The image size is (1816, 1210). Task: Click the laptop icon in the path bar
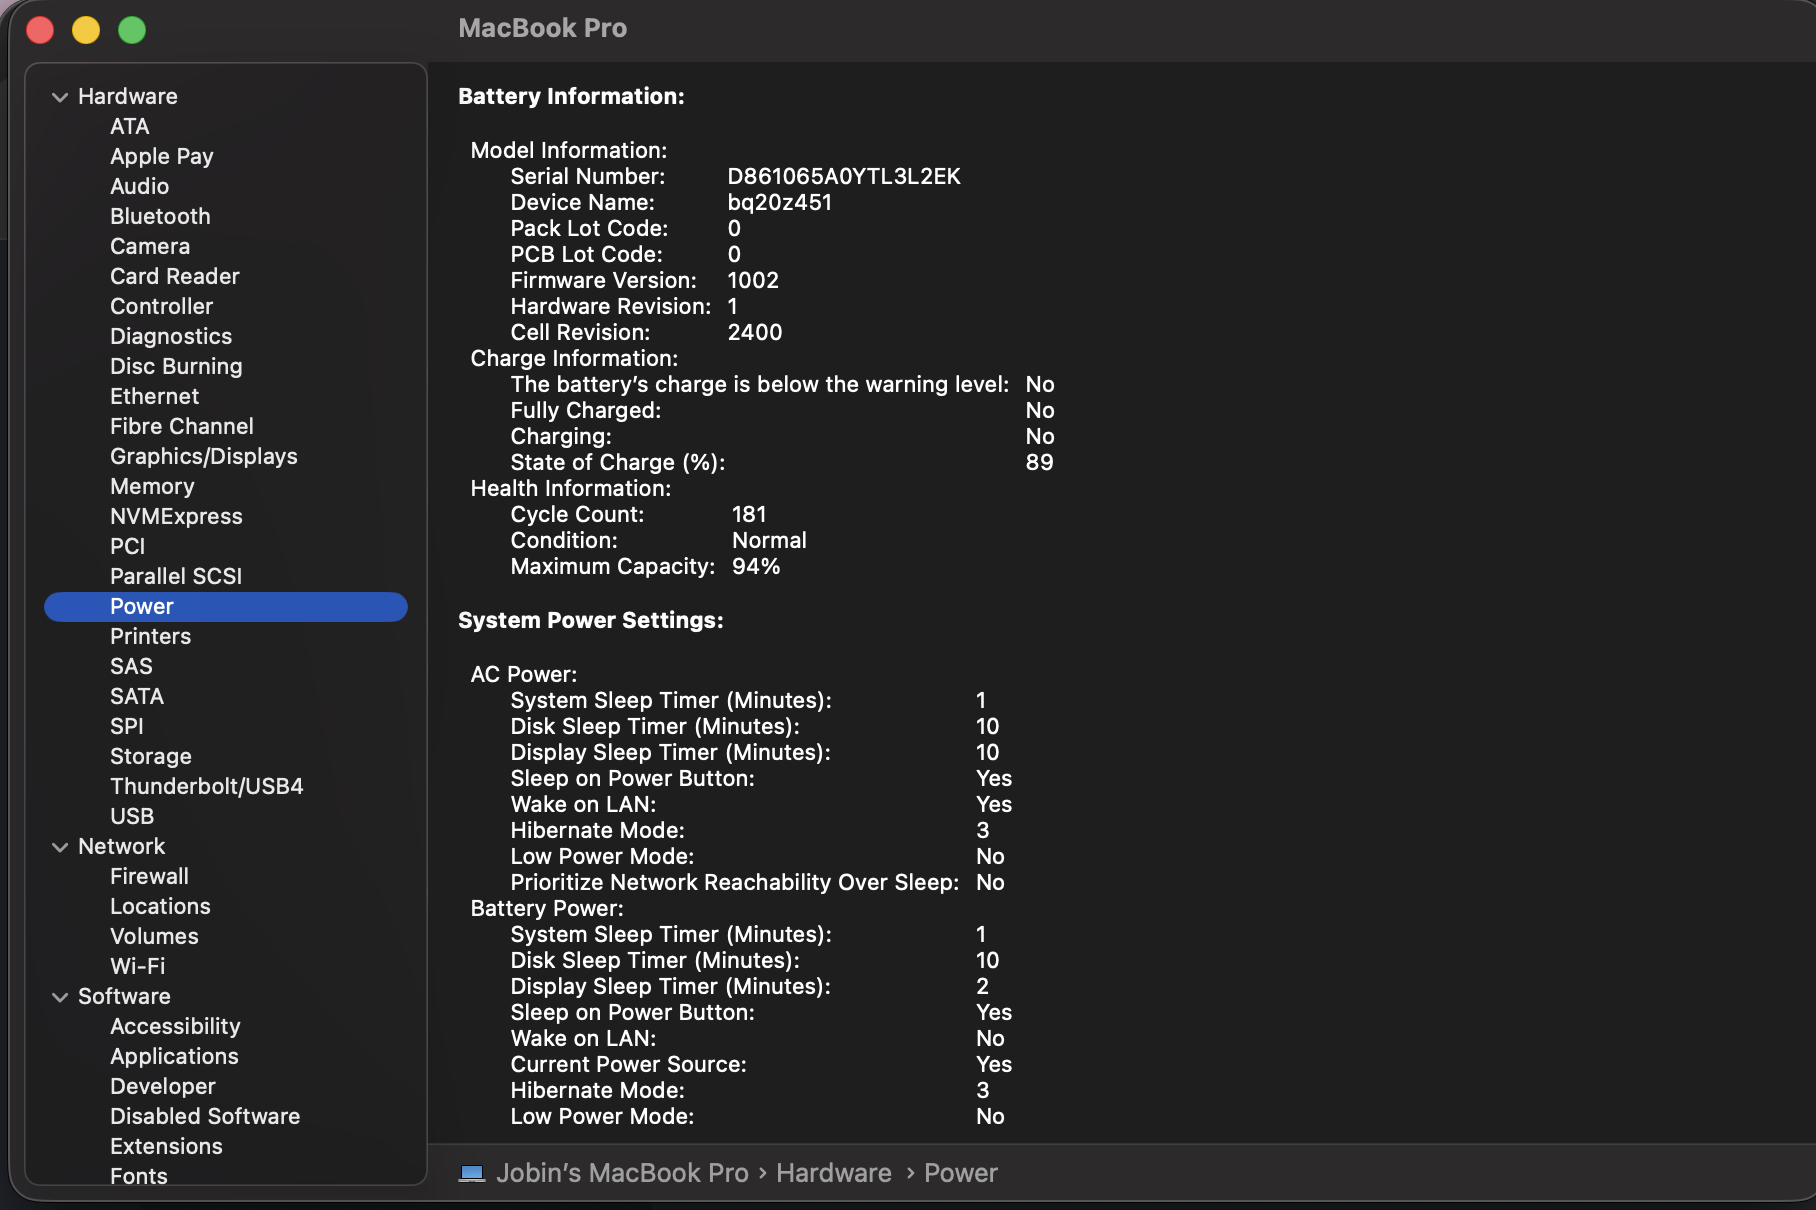pos(472,1173)
